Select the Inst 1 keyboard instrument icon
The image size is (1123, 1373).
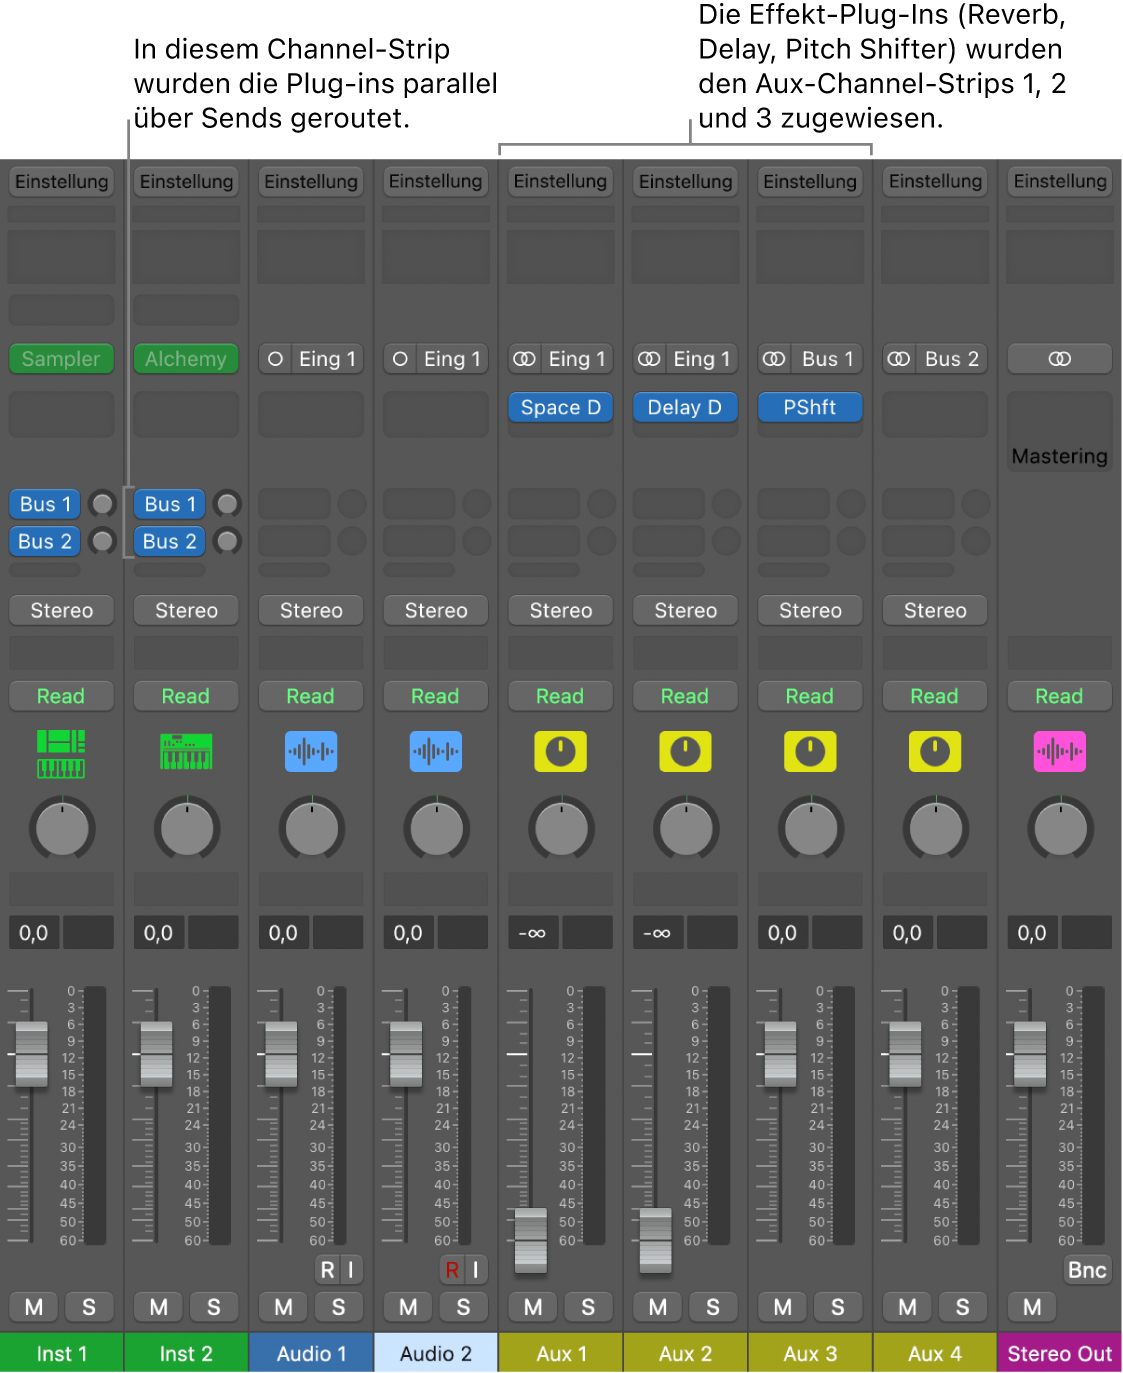[61, 751]
